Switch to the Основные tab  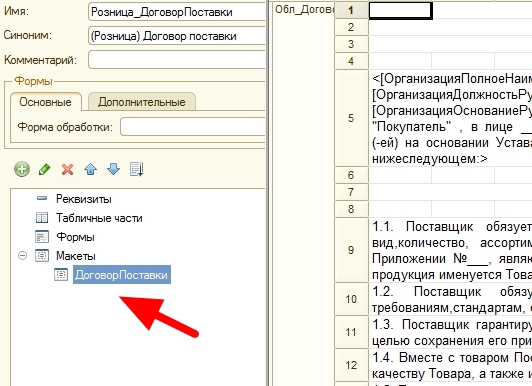[45, 102]
